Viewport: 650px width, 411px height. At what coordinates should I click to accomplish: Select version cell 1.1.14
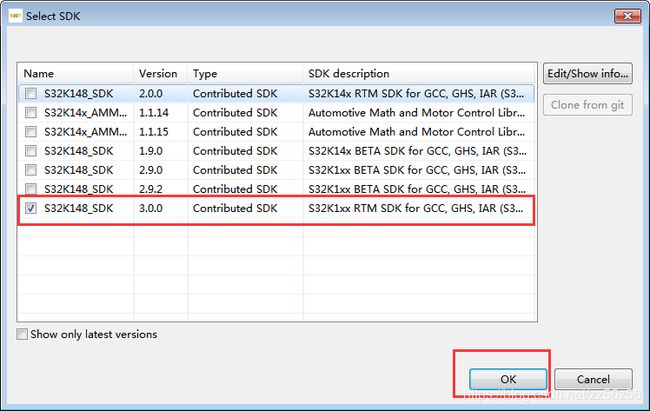point(154,113)
